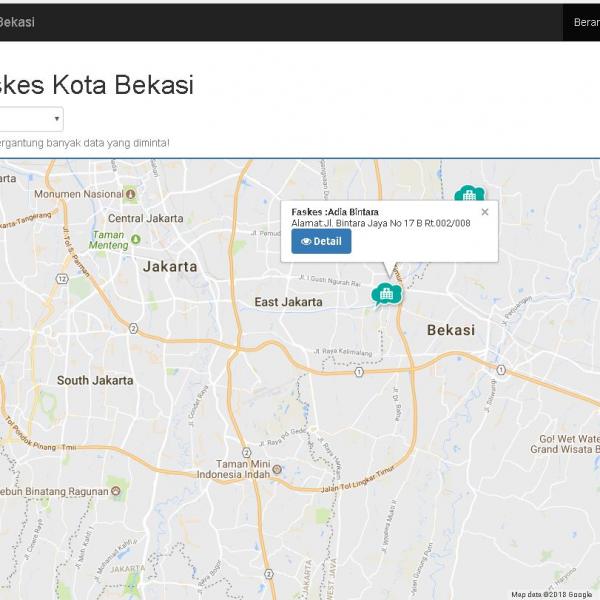Click the Bekasi city label on map

tap(450, 329)
